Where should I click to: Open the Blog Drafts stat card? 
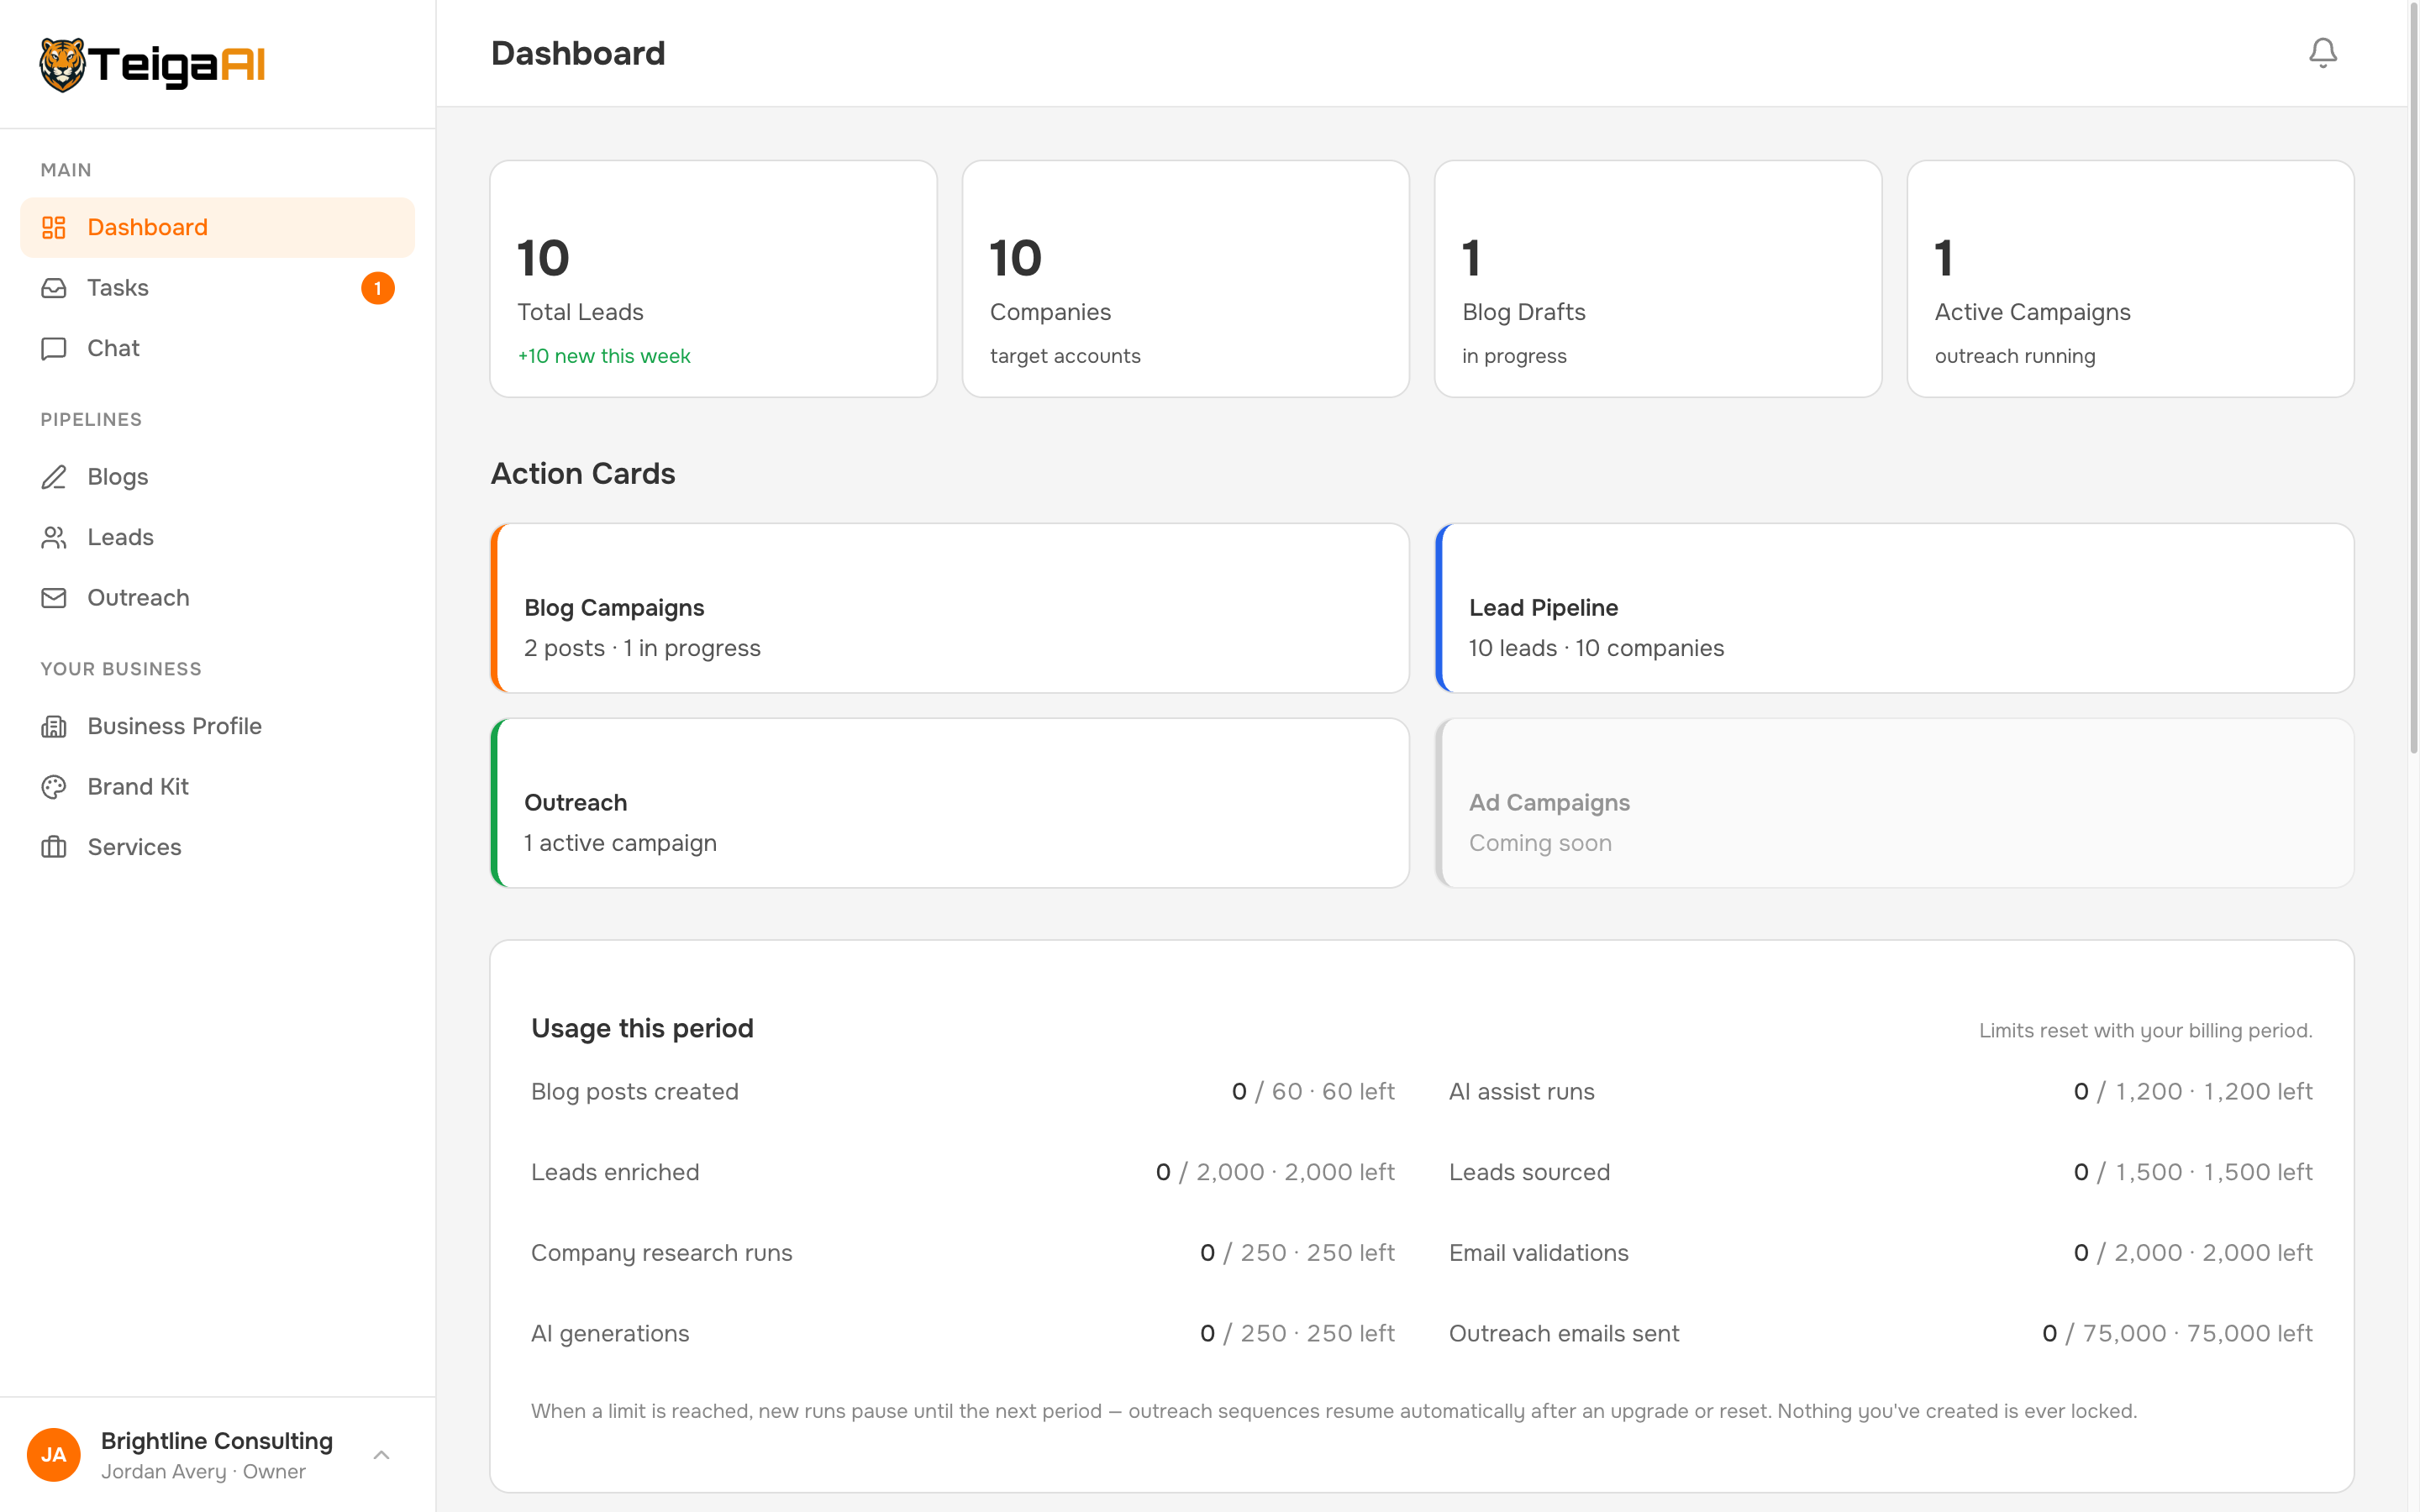tap(1658, 279)
